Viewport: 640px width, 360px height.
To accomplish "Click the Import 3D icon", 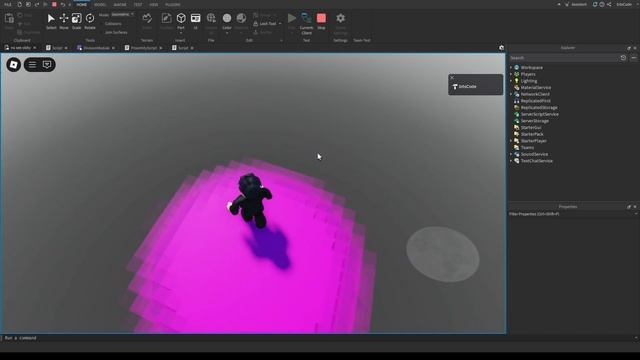I will tap(211, 18).
